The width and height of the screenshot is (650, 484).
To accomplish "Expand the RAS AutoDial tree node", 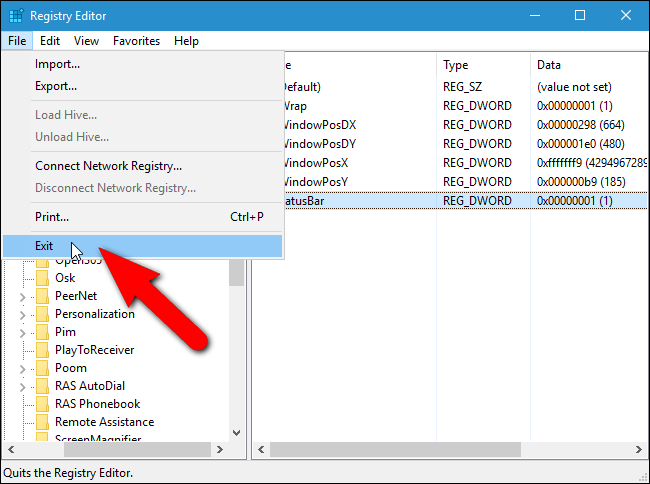I will pos(22,387).
